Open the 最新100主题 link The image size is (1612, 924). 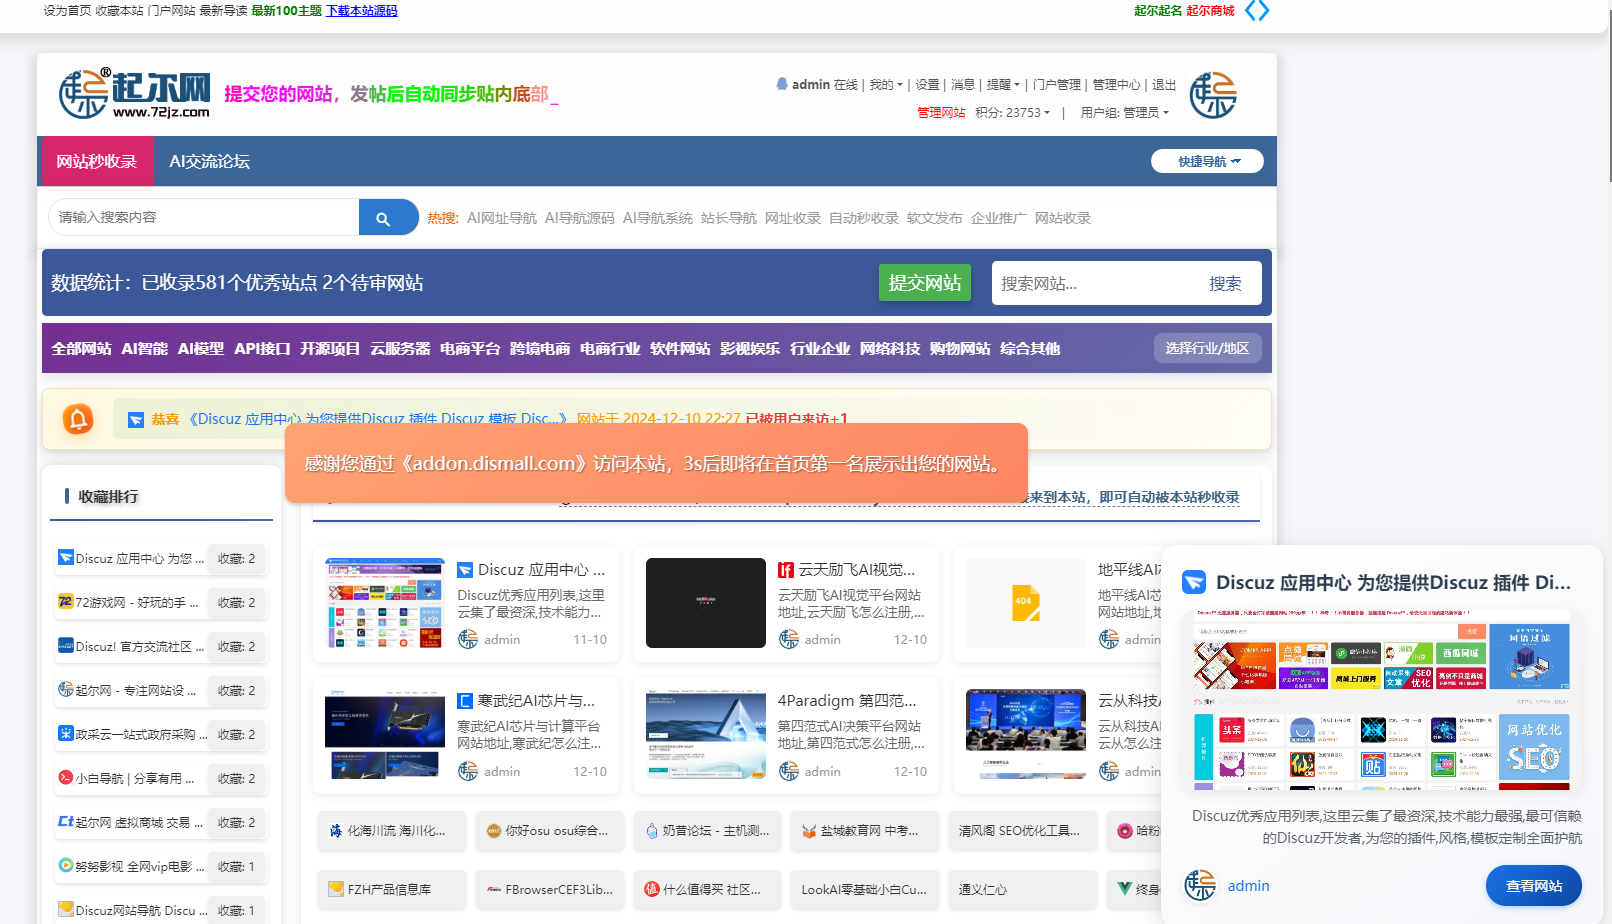point(287,11)
